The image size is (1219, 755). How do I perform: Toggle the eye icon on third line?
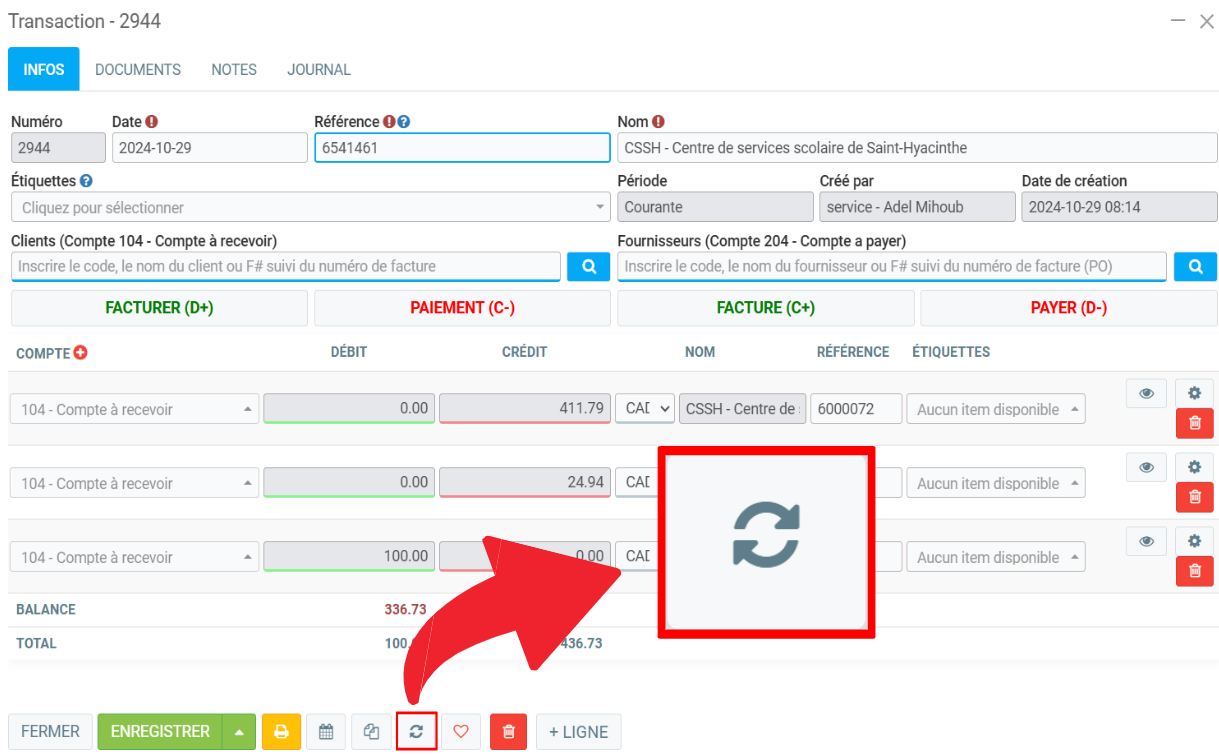coord(1146,541)
